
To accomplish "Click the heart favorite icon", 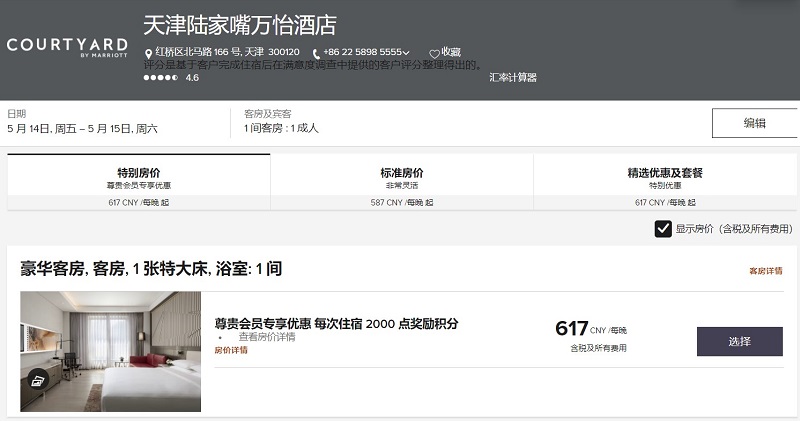I will click(x=434, y=54).
